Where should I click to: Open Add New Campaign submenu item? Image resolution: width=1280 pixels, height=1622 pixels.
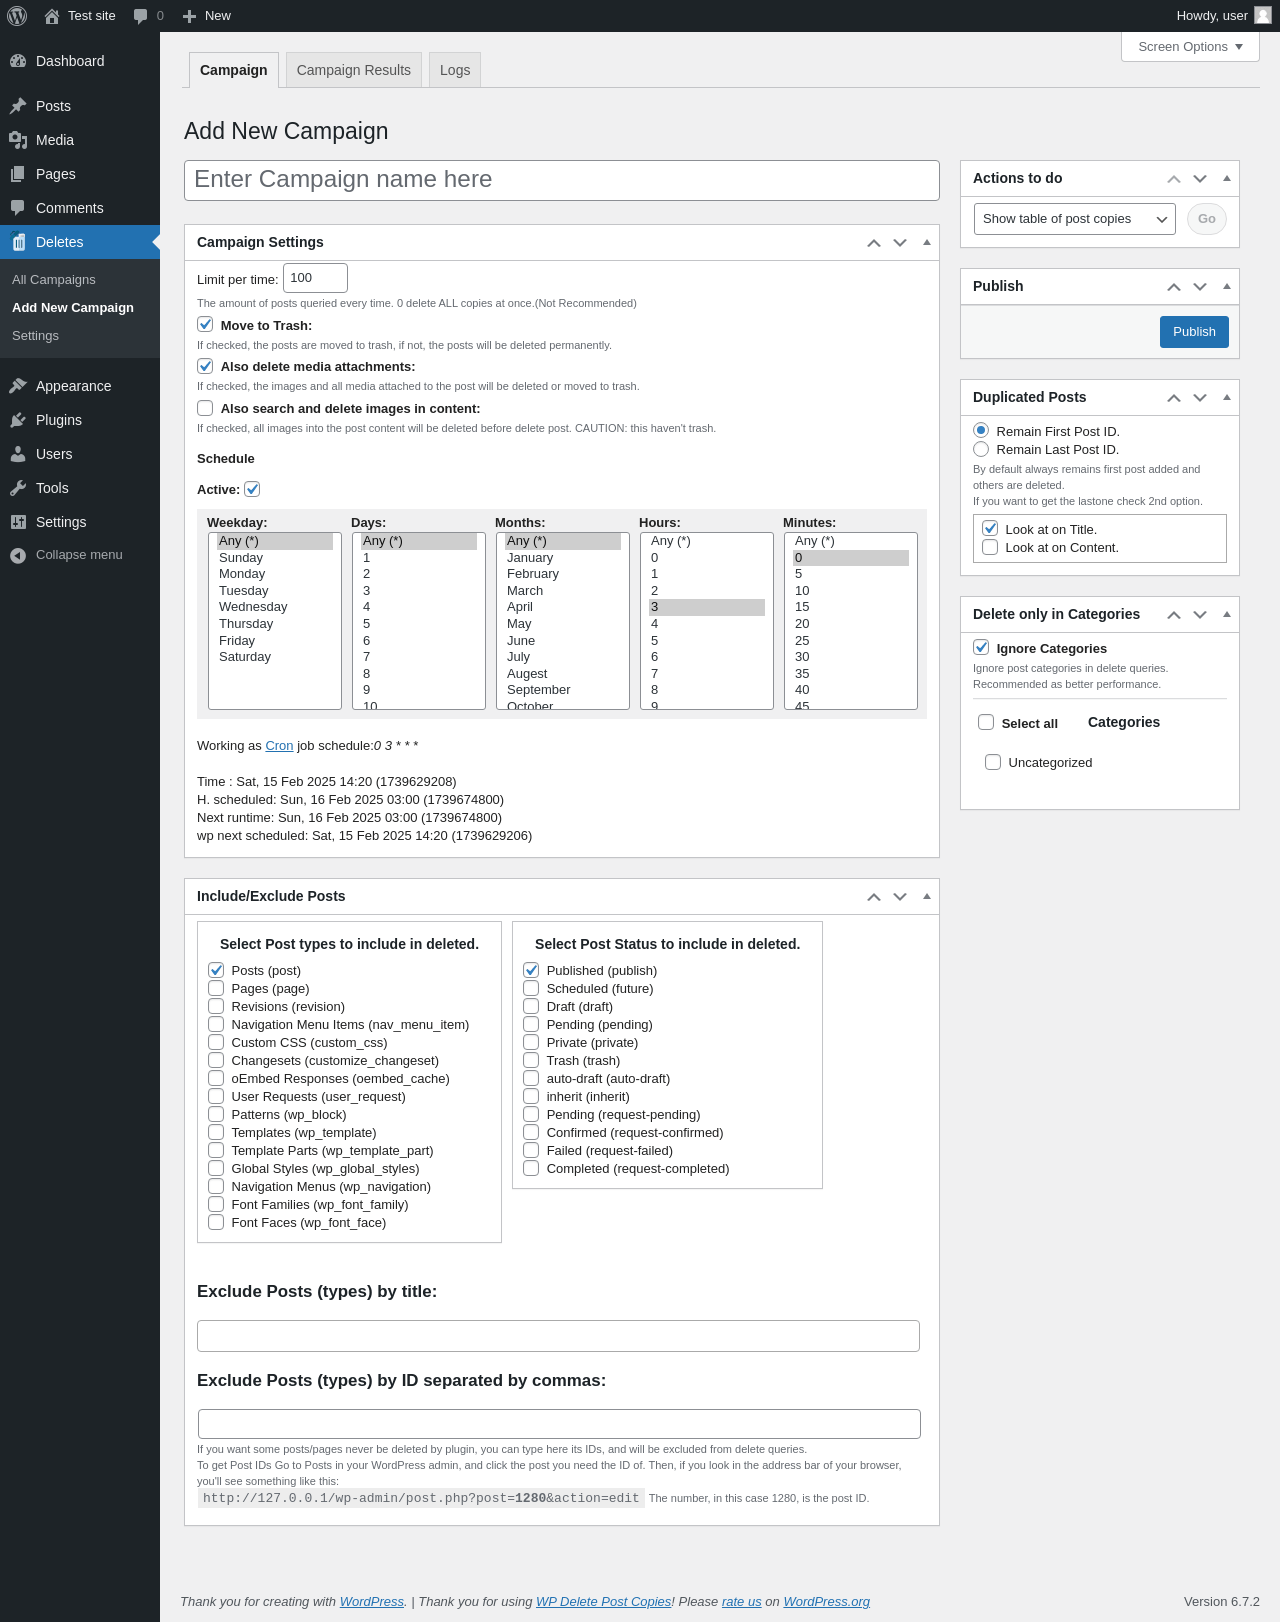(73, 308)
